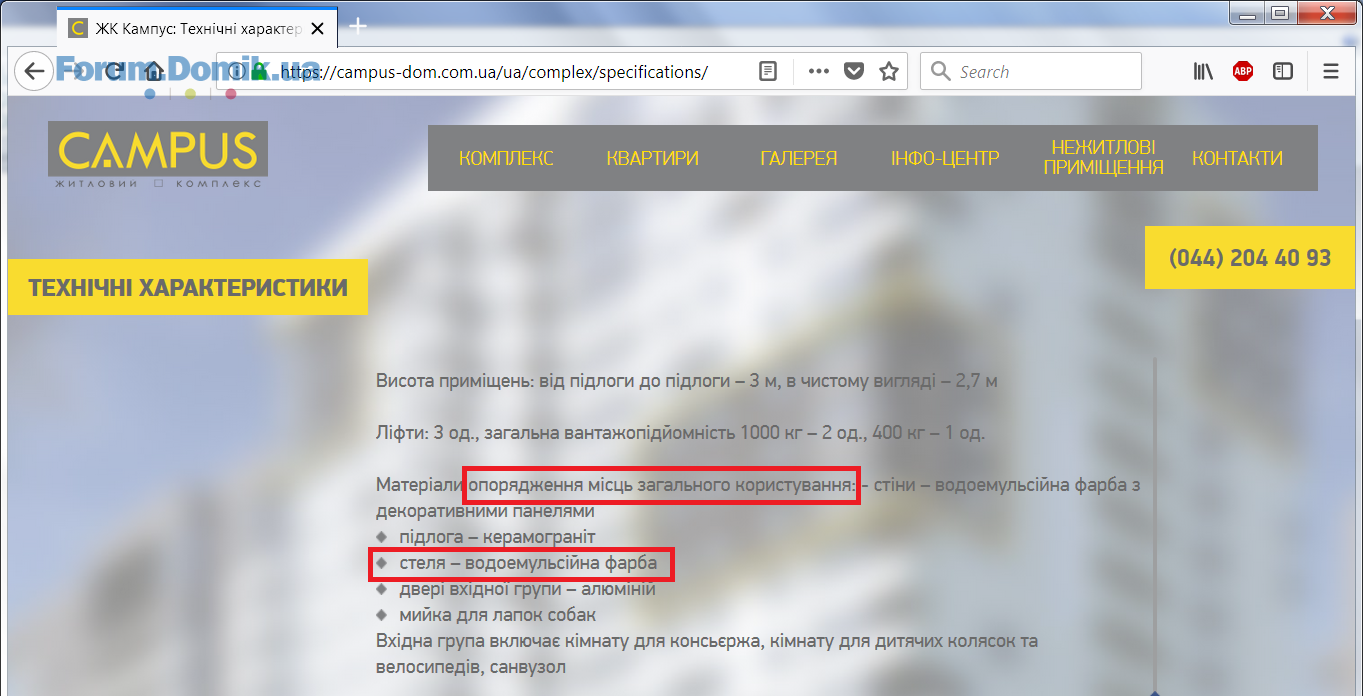Viewport: 1363px width, 696px height.
Task: Click the Campus logo
Action: (x=158, y=155)
